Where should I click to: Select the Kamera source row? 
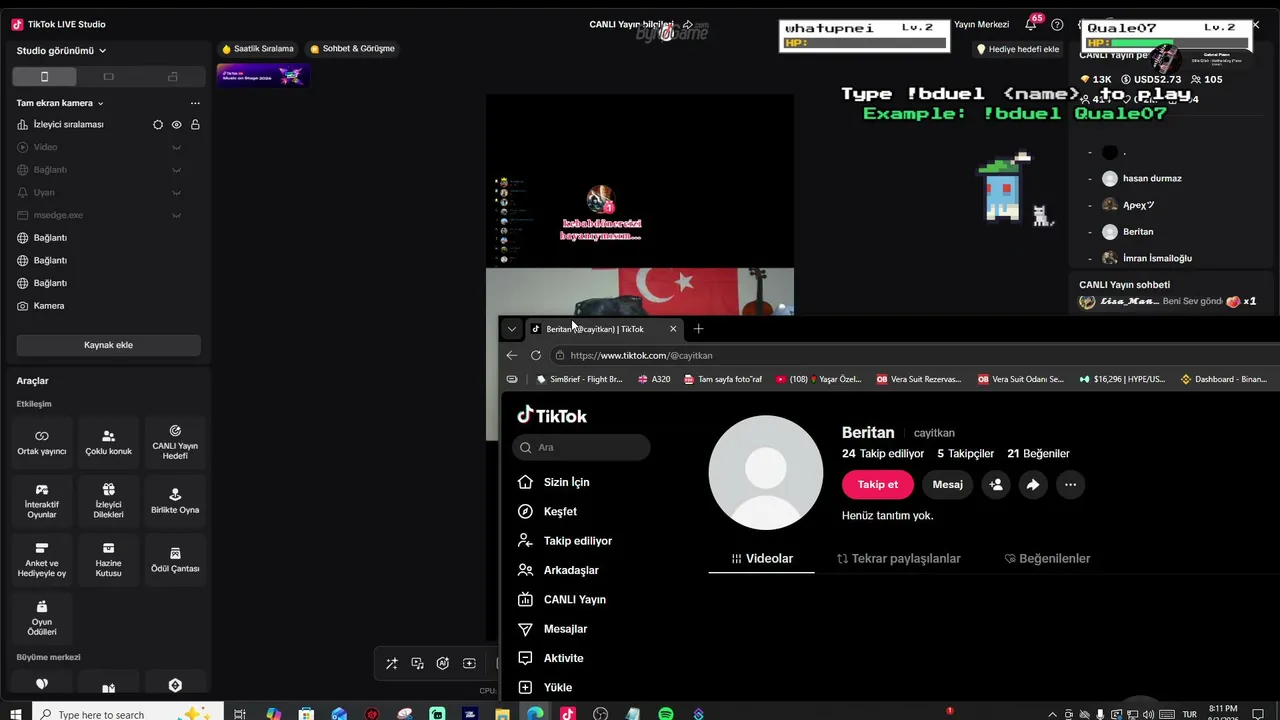point(108,306)
